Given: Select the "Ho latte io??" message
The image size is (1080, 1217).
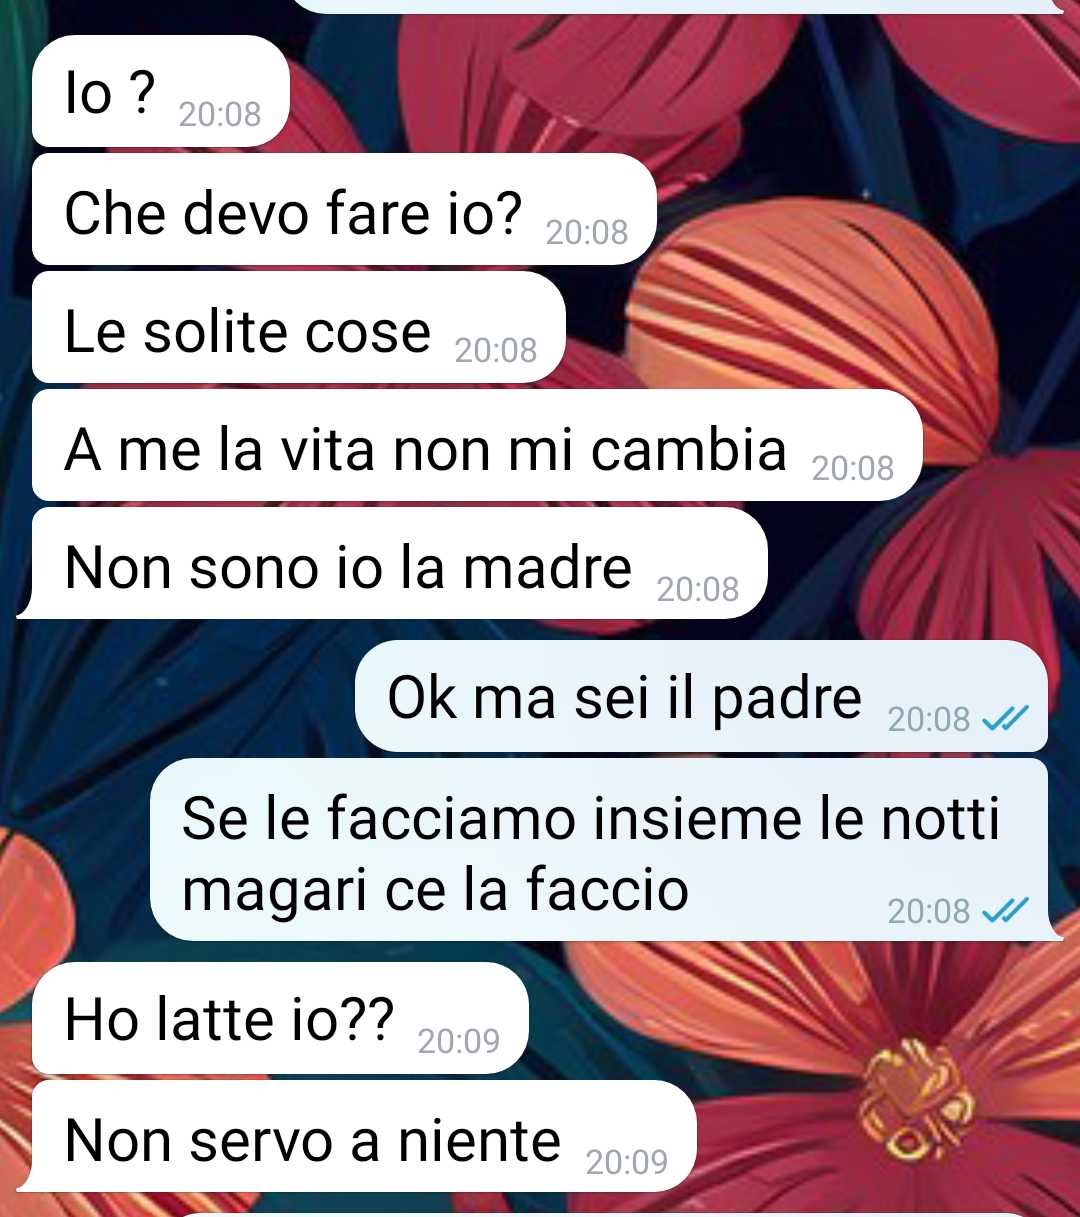Looking at the screenshot, I should (x=280, y=1018).
